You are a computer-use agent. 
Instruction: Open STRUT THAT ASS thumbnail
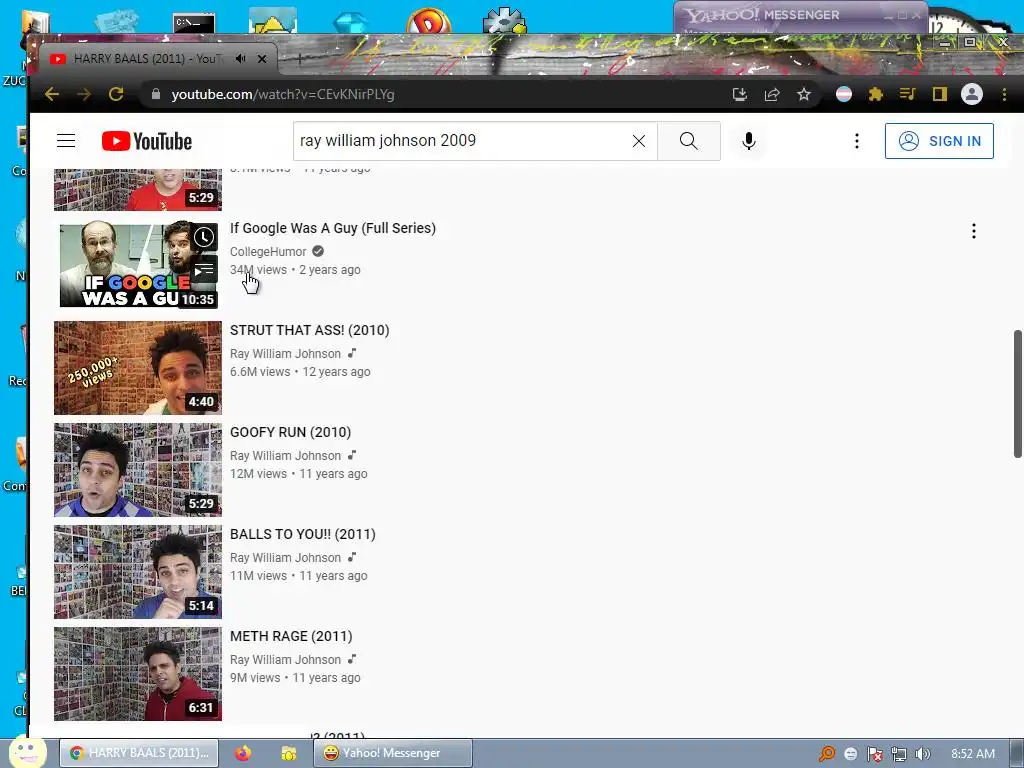138,368
